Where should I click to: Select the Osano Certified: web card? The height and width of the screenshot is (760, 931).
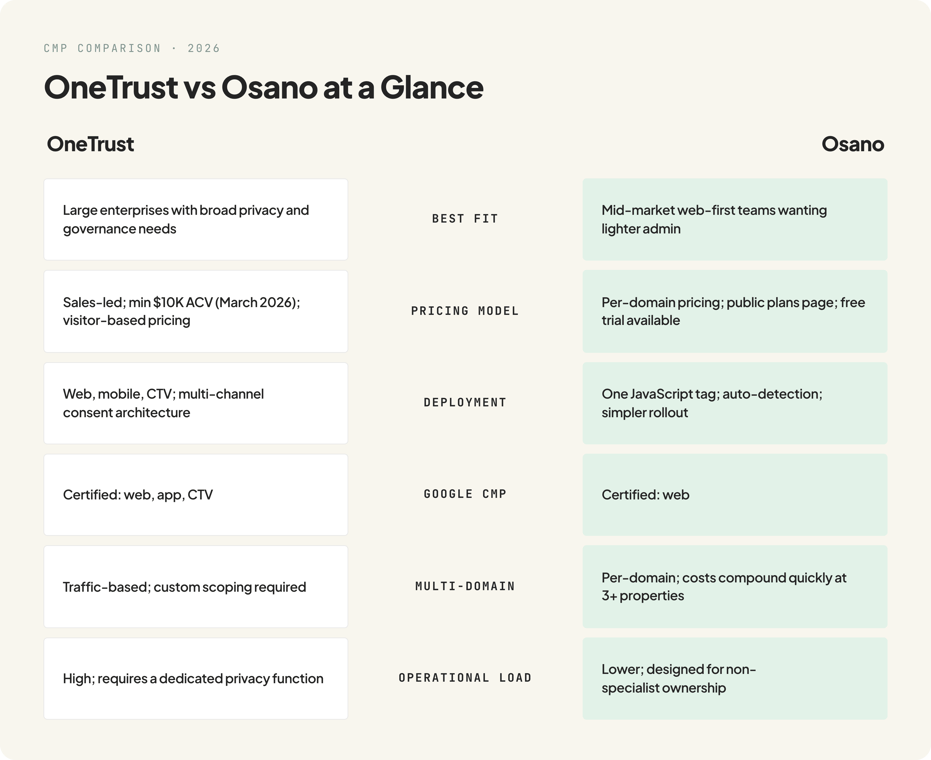(x=735, y=495)
